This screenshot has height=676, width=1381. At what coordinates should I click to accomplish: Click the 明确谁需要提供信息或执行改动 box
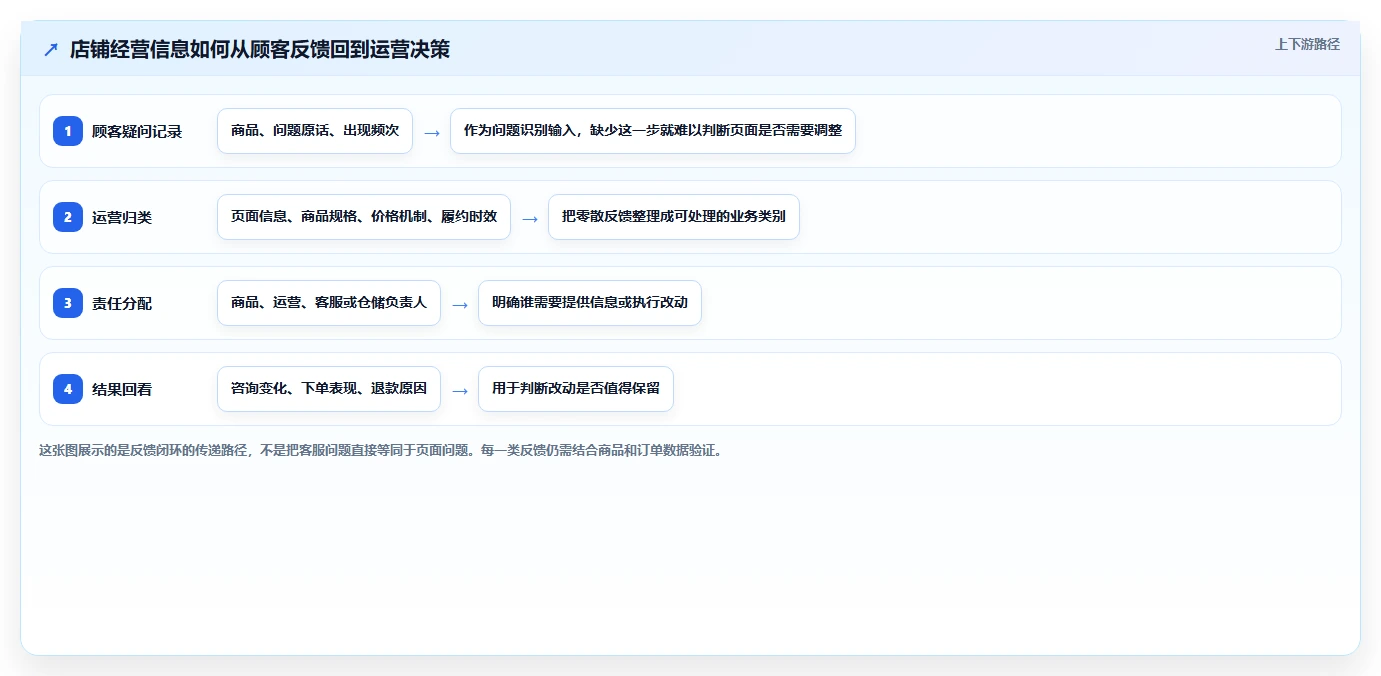[590, 303]
